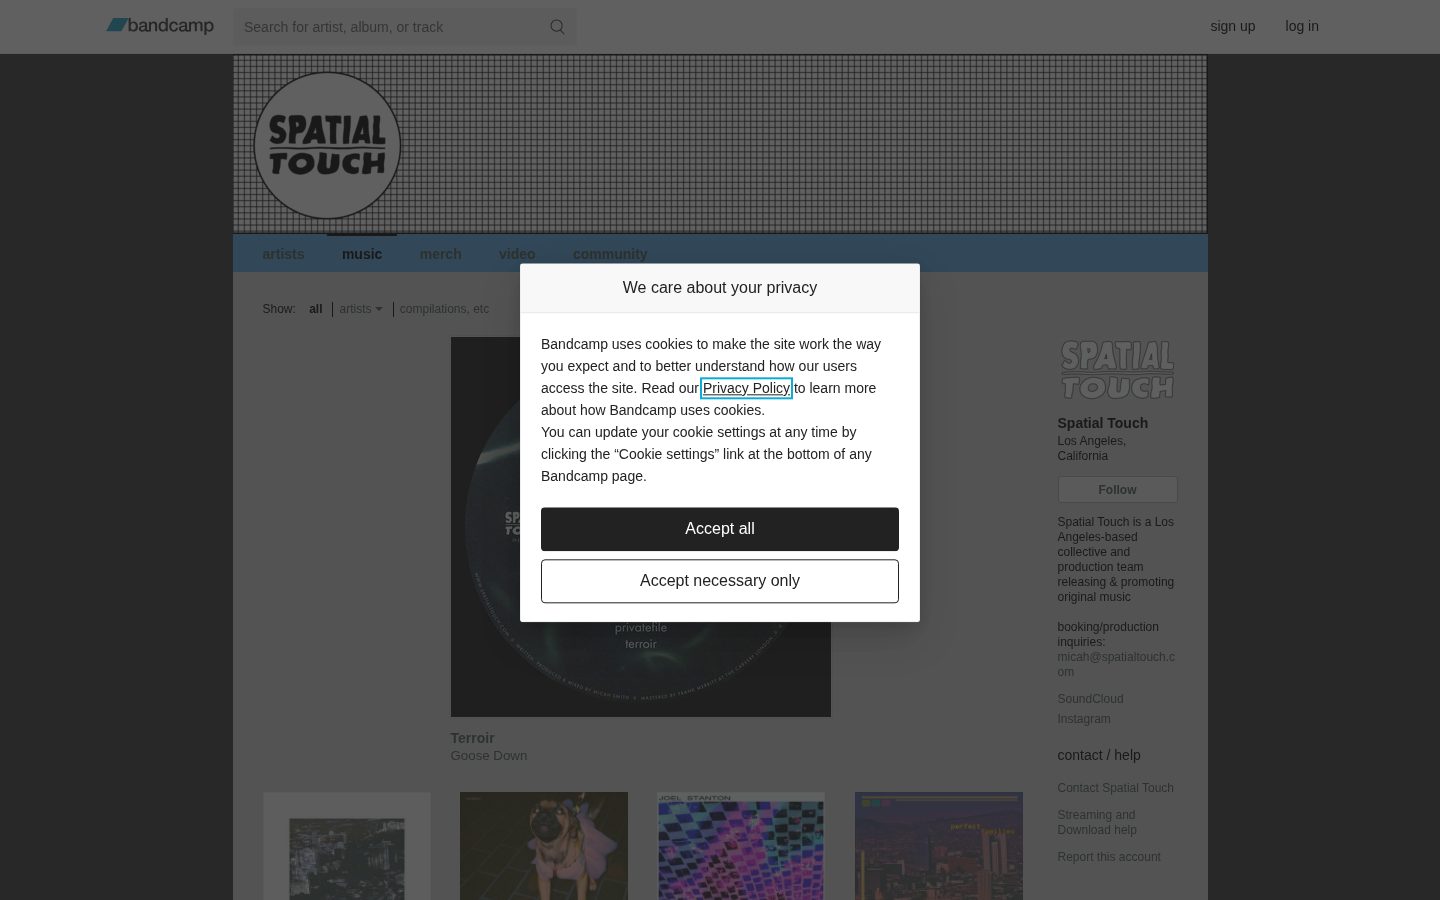Expand the artists filter dropdown
This screenshot has width=1440, height=900.
pos(361,309)
